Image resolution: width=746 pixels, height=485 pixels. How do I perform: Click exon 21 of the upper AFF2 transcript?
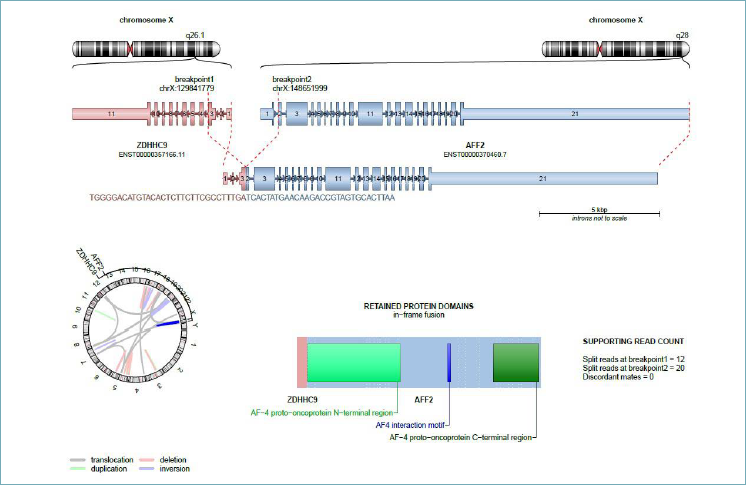point(575,115)
